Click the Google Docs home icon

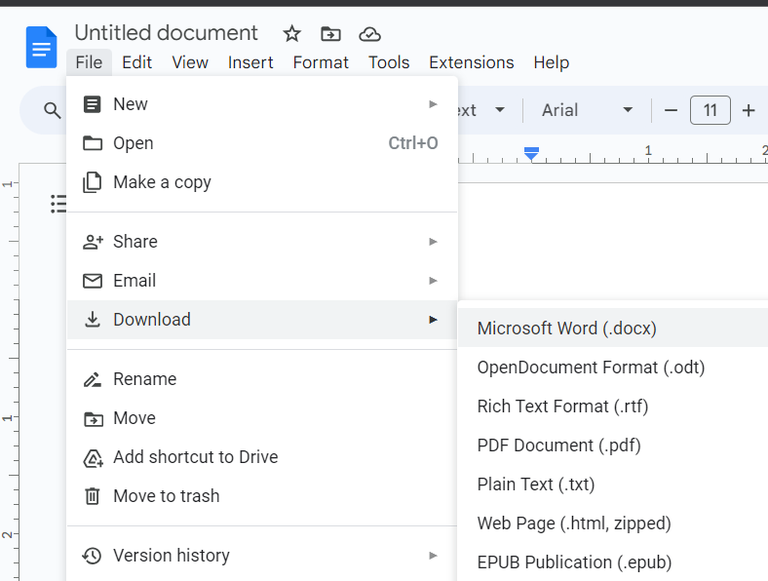click(41, 47)
